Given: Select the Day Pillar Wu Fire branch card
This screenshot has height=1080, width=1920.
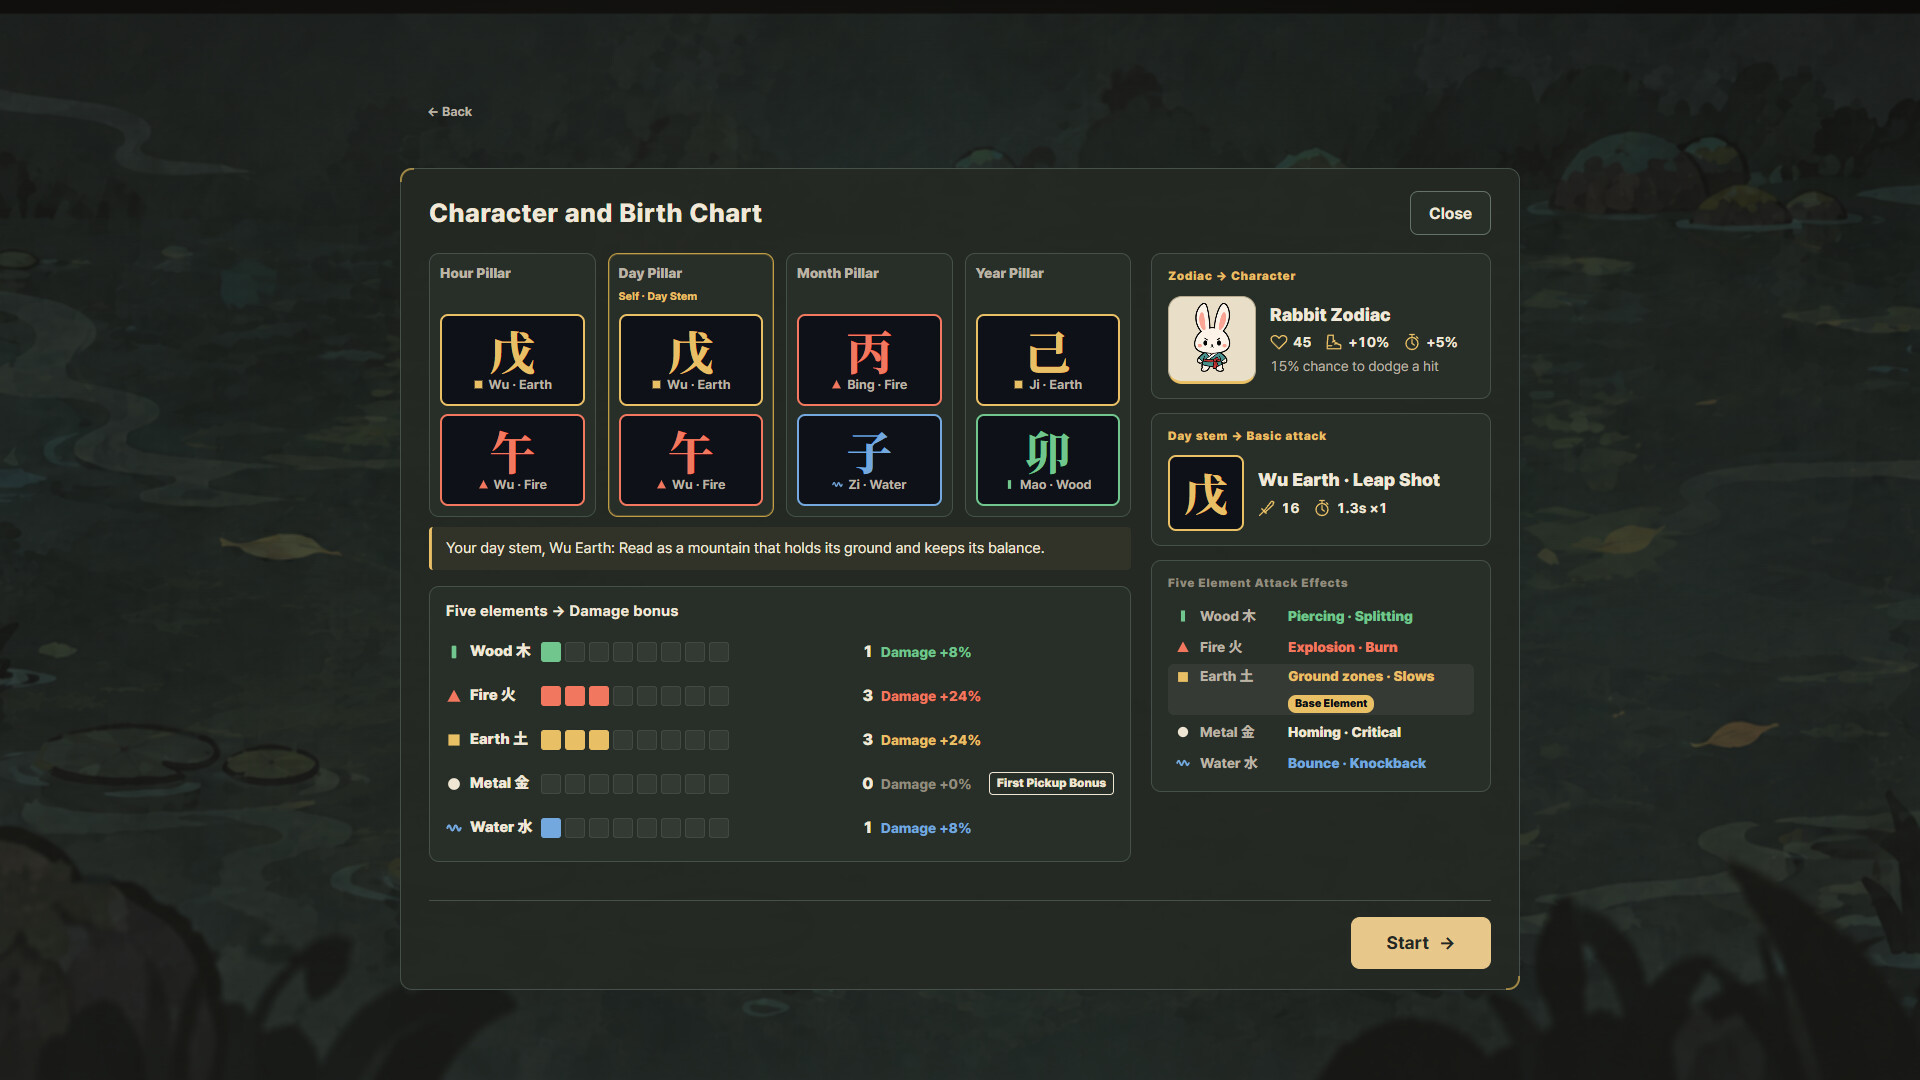Looking at the screenshot, I should click(x=691, y=460).
